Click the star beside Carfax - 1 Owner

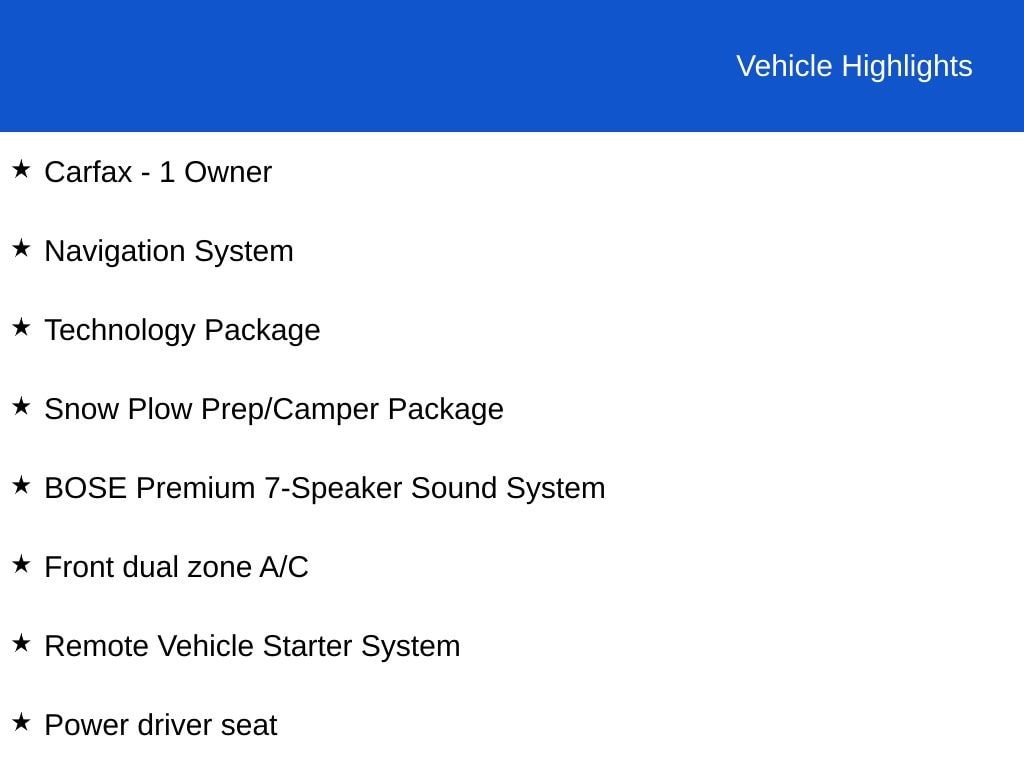click(x=21, y=169)
